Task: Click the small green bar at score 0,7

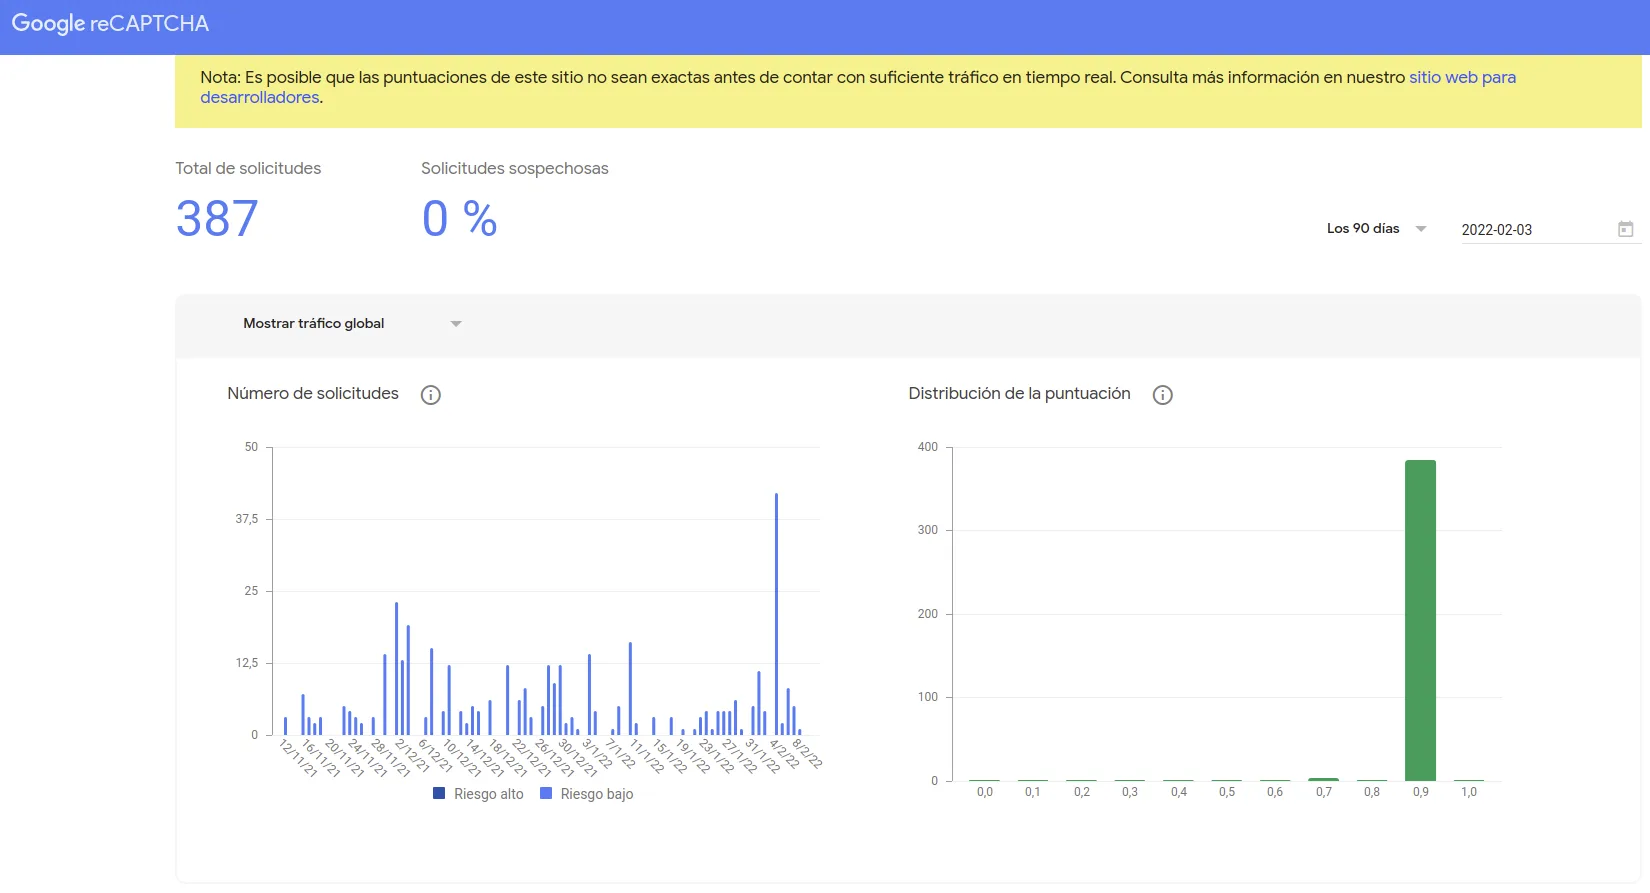Action: click(1323, 779)
